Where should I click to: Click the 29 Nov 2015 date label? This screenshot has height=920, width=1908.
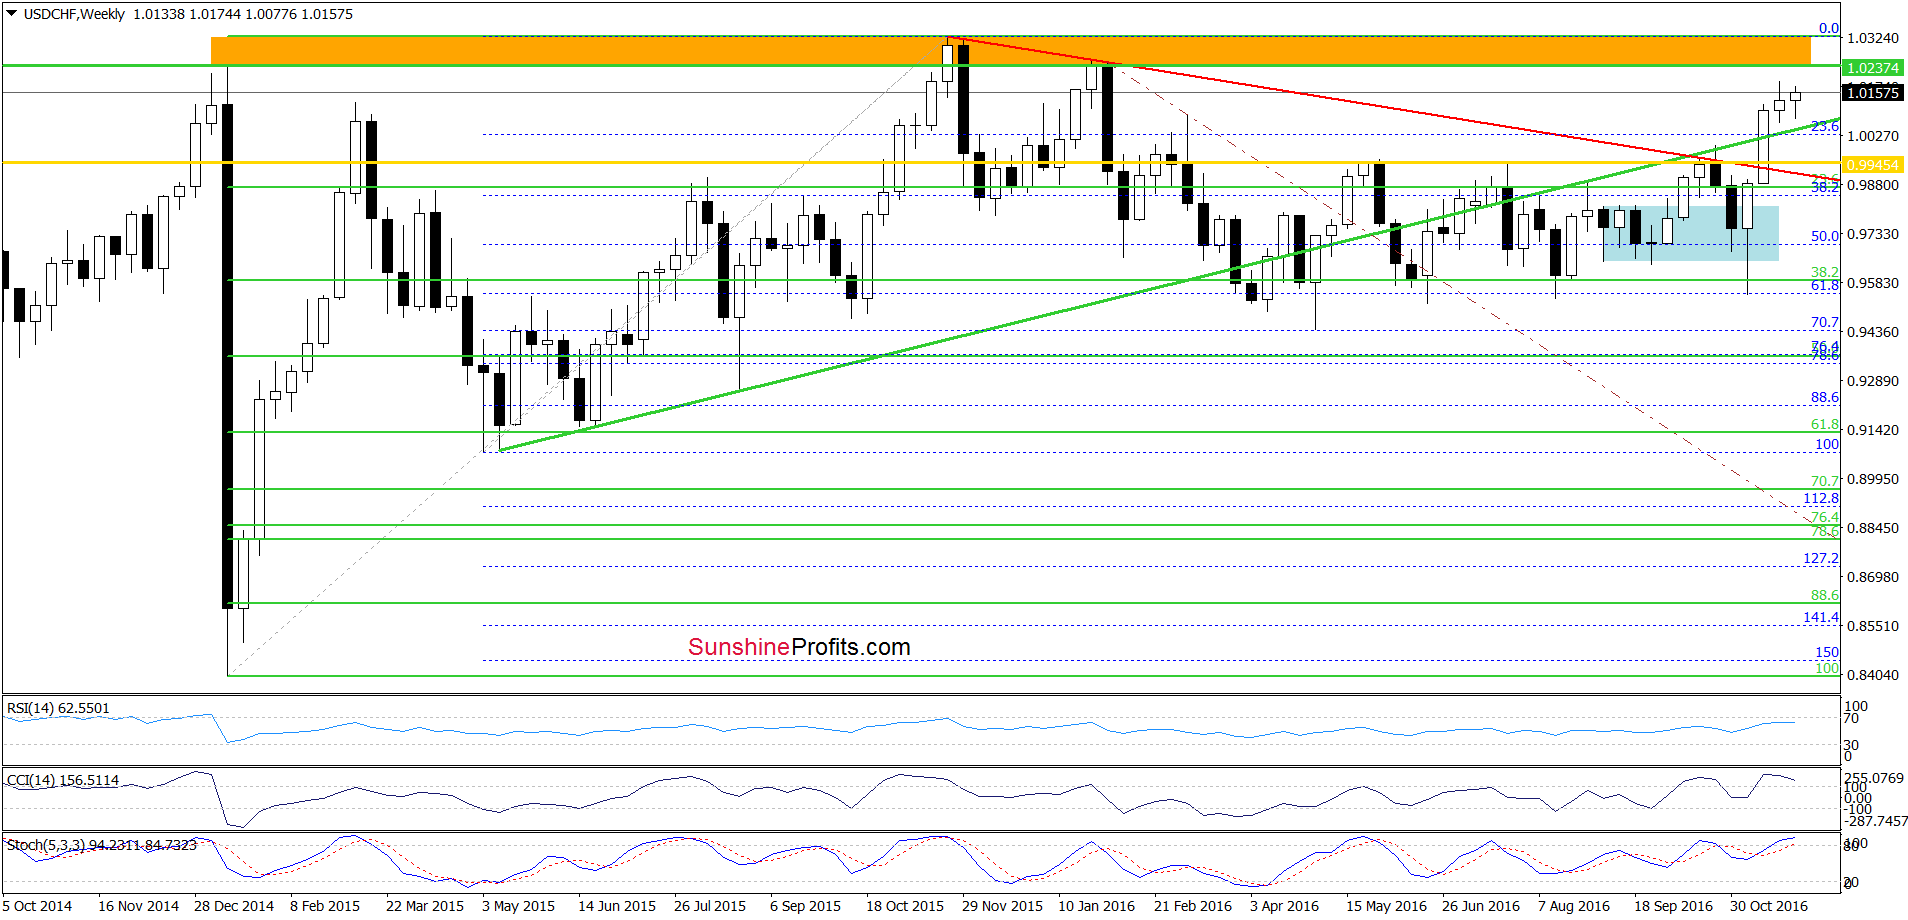click(1002, 906)
